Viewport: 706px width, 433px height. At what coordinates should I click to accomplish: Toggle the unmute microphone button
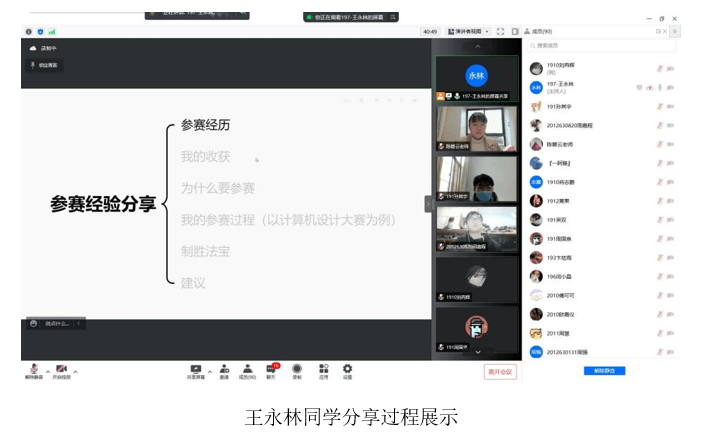(x=34, y=369)
